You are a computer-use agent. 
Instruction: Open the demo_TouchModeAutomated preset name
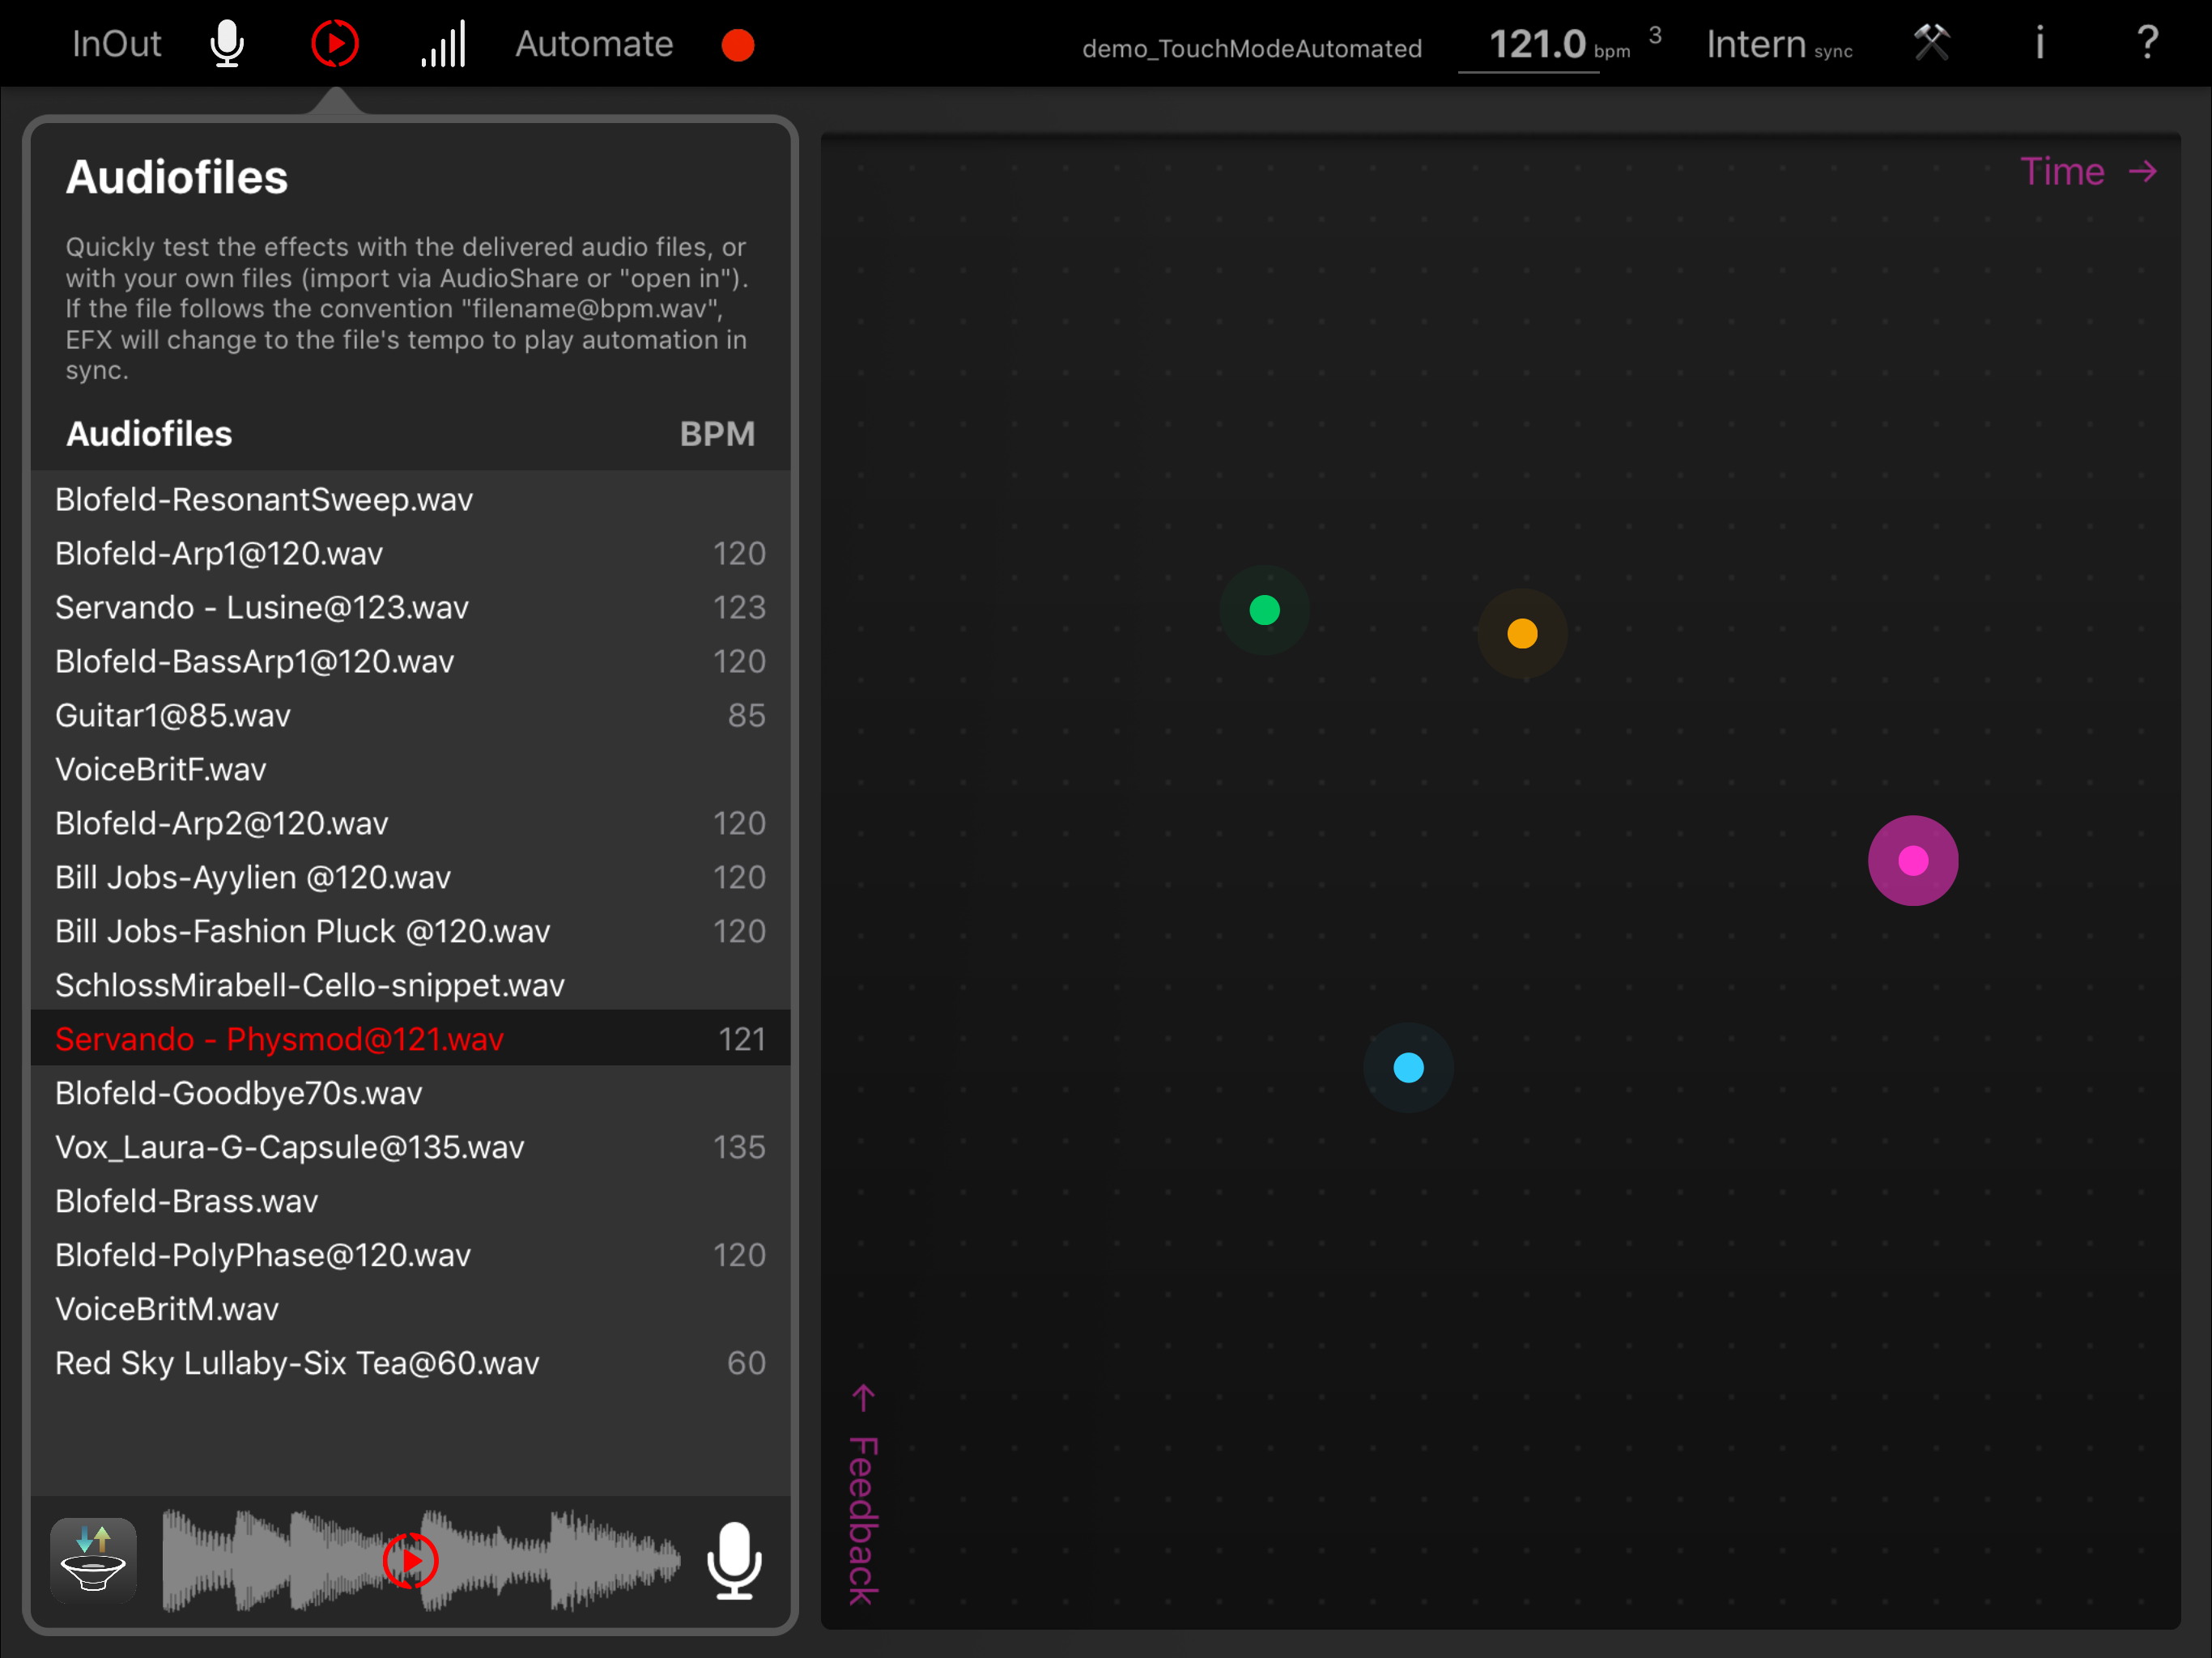(x=1251, y=48)
